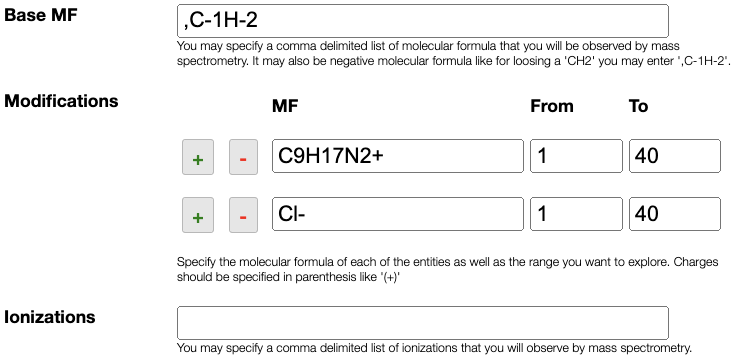This screenshot has width=736, height=360.
Task: Click the red minus button beside C9H17N2+
Action: pos(243,157)
